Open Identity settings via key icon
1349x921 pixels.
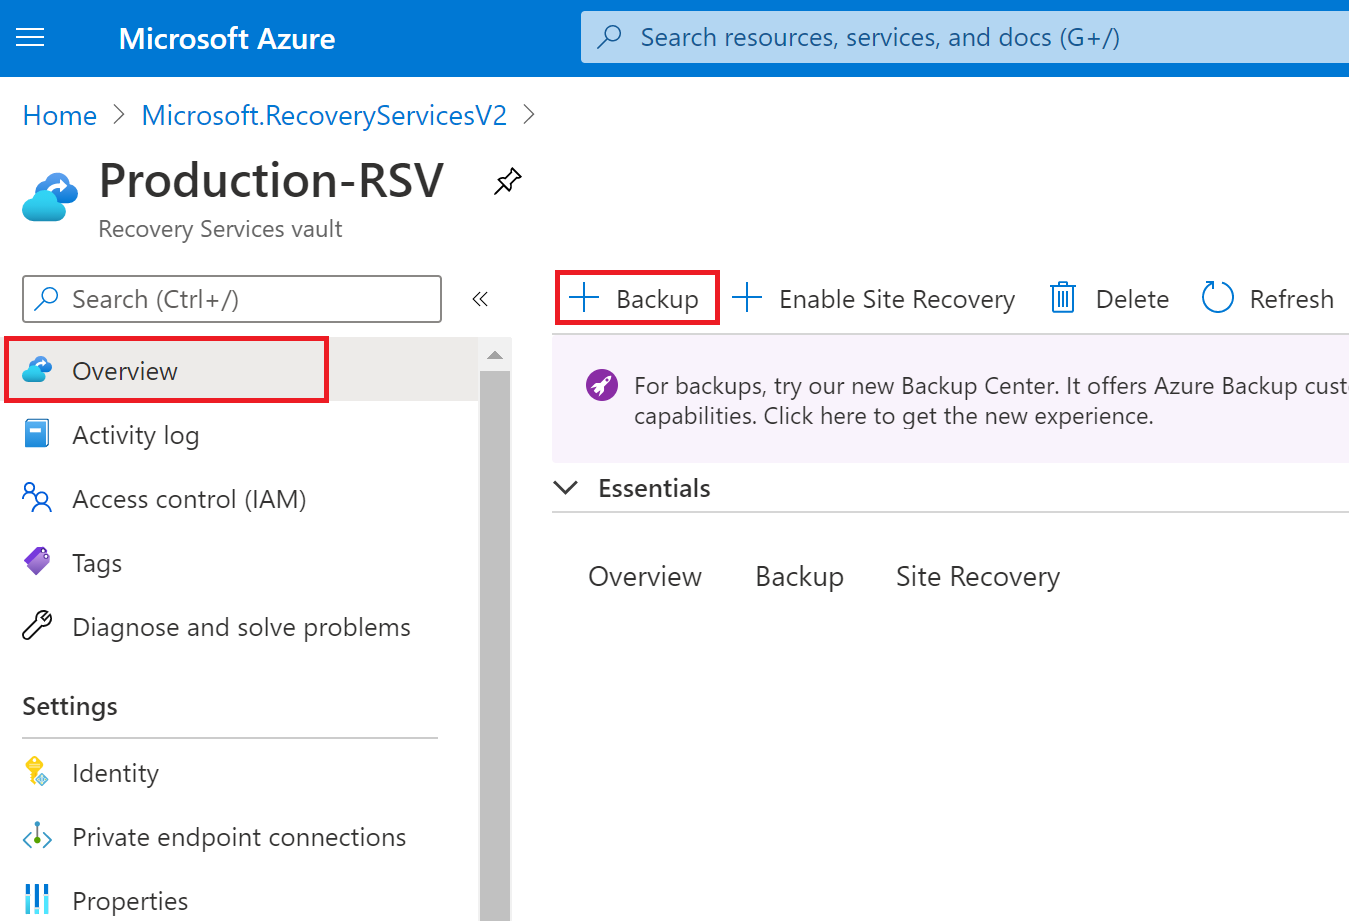point(37,772)
